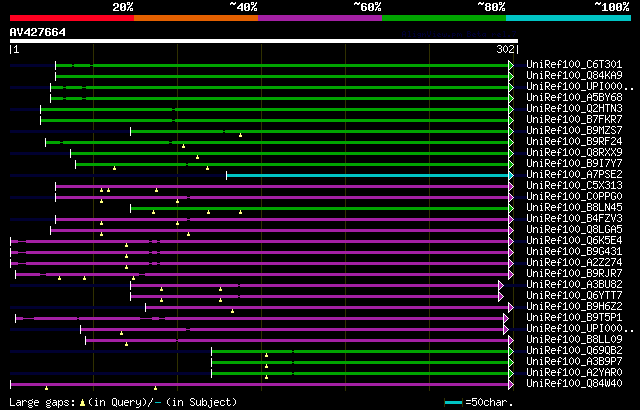Select the AV427664 query name
This screenshot has height=410, width=640.
(38, 32)
